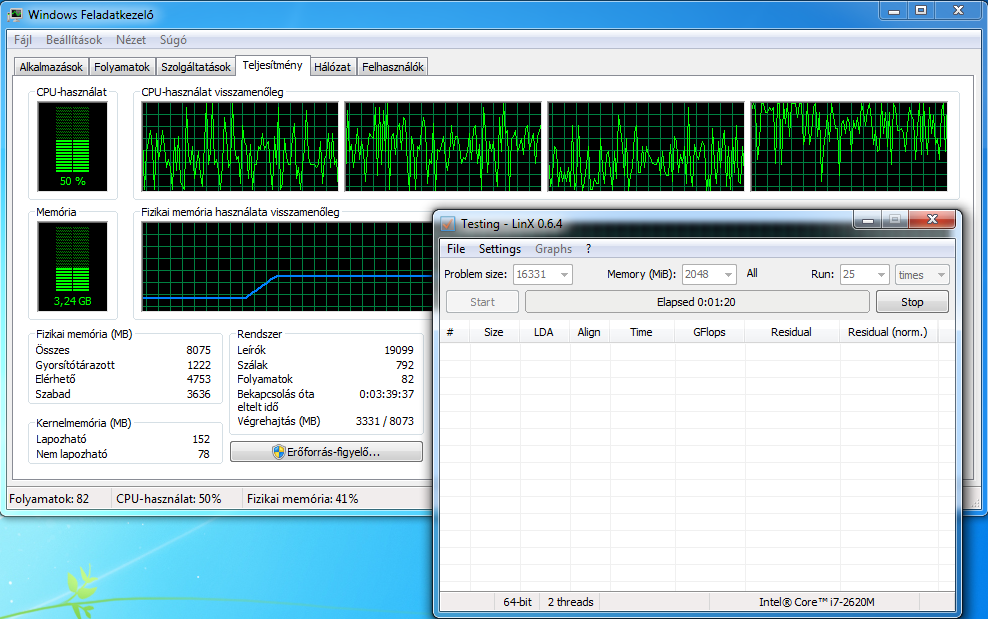Switch to the Hálózat tab
The width and height of the screenshot is (988, 619).
[x=333, y=67]
